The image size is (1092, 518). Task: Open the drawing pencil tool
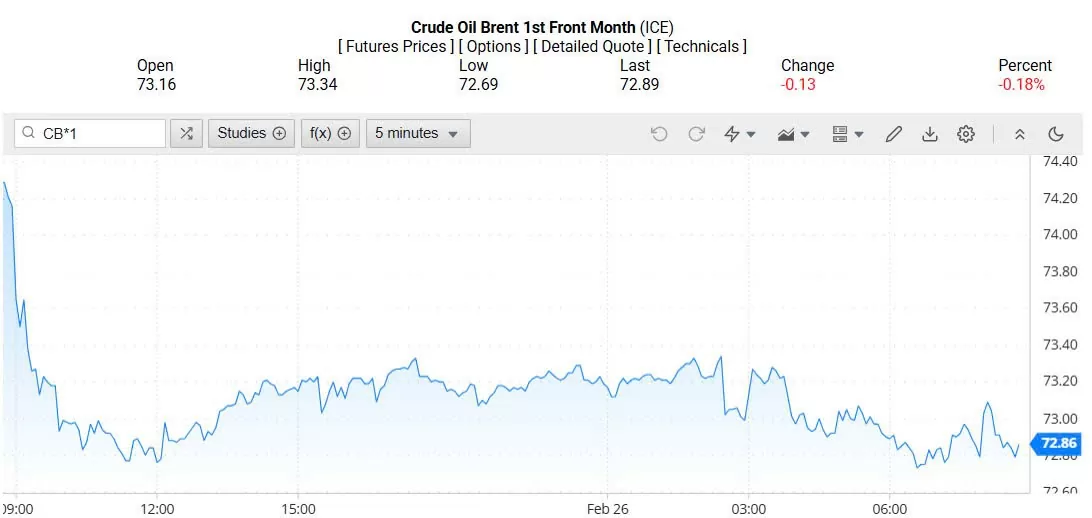click(x=894, y=134)
